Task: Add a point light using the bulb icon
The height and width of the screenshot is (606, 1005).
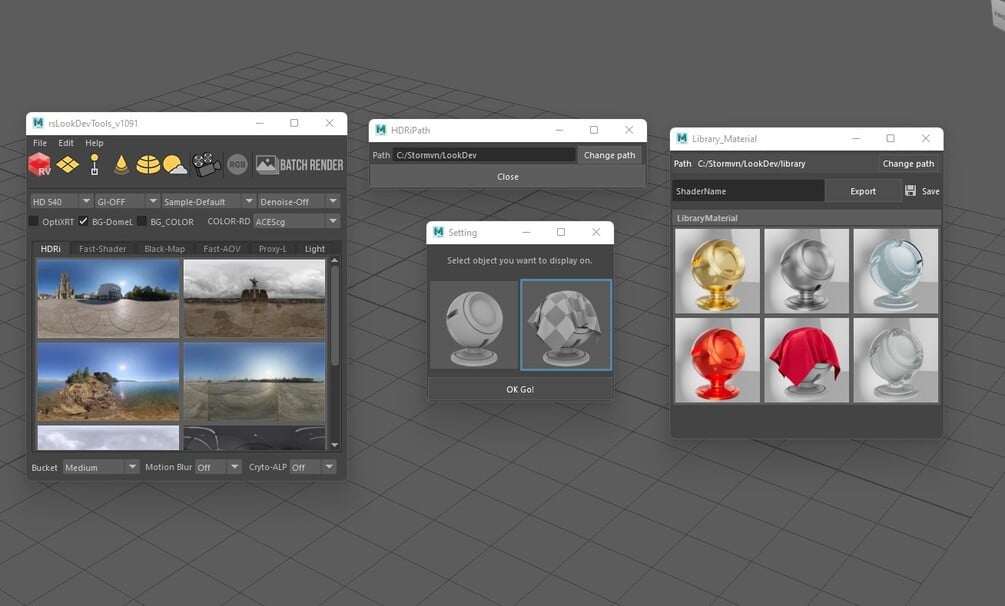Action: tap(94, 164)
